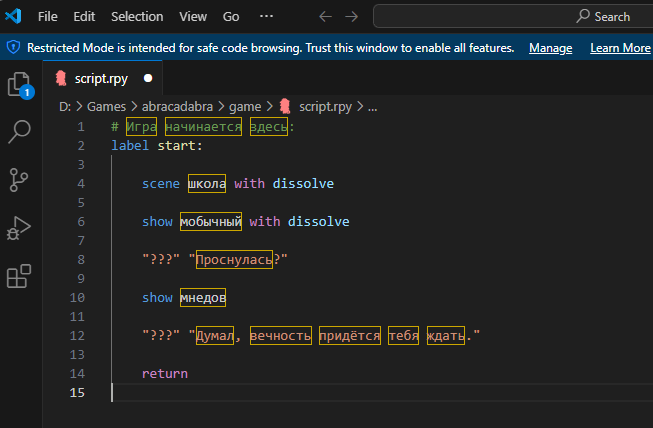Click the Games breadcrumb folder
This screenshot has height=428, width=653.
pos(106,107)
